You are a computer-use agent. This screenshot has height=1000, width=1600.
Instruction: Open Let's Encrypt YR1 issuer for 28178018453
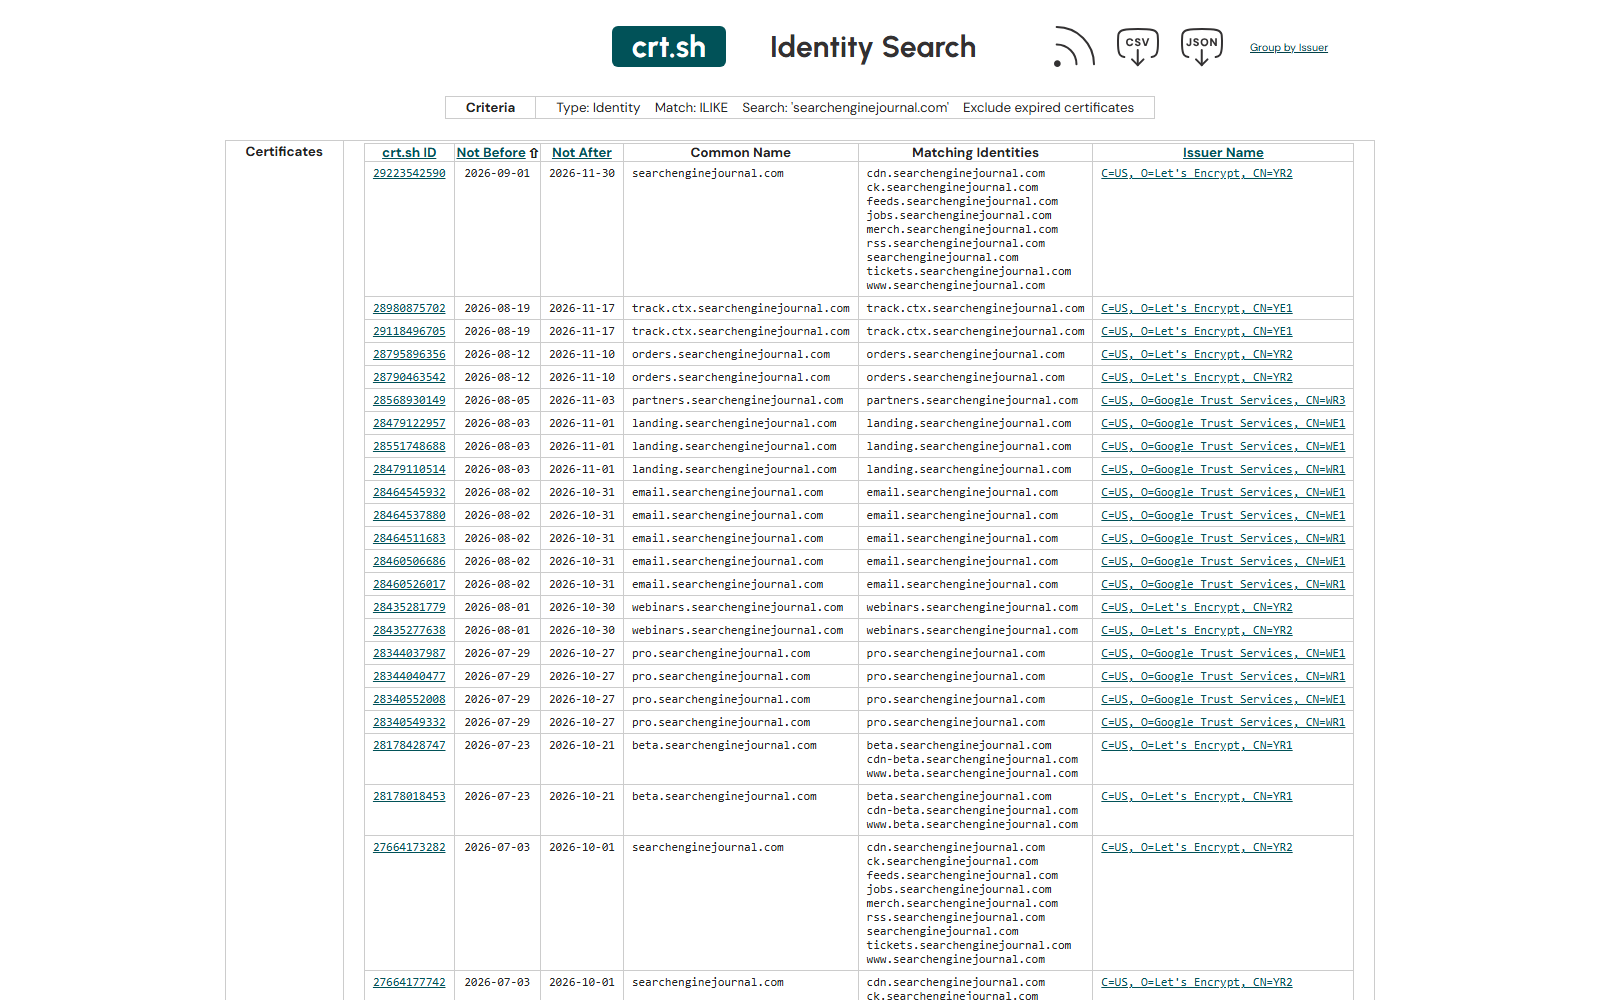coord(1196,797)
